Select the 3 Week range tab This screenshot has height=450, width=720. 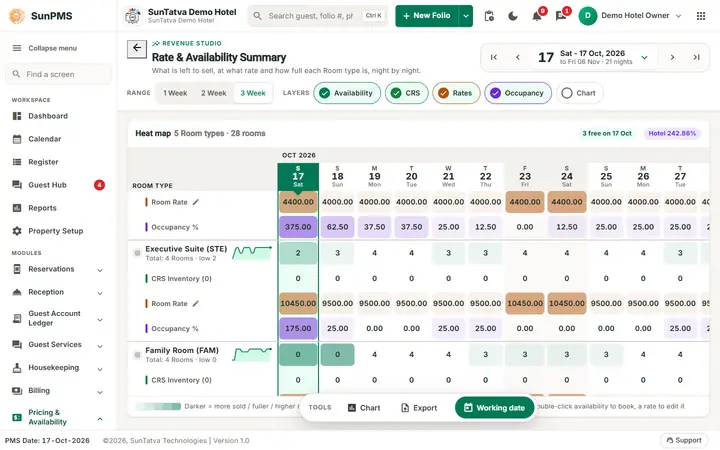(x=253, y=93)
